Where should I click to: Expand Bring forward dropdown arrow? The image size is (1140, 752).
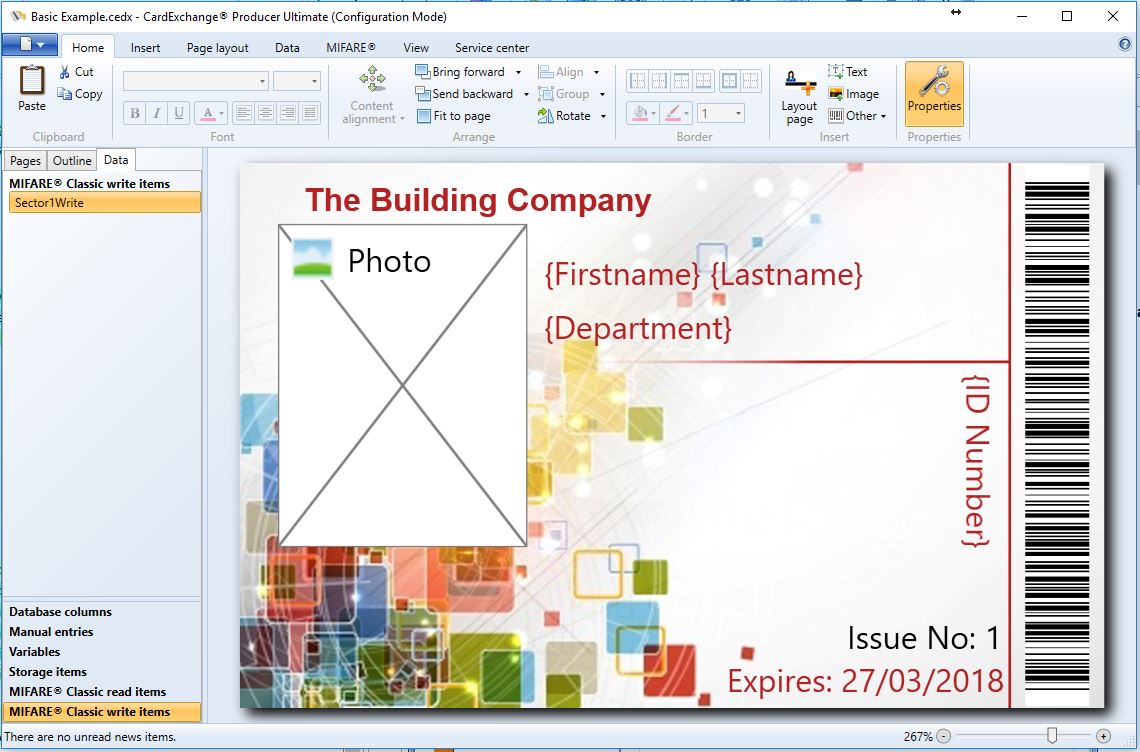[518, 72]
